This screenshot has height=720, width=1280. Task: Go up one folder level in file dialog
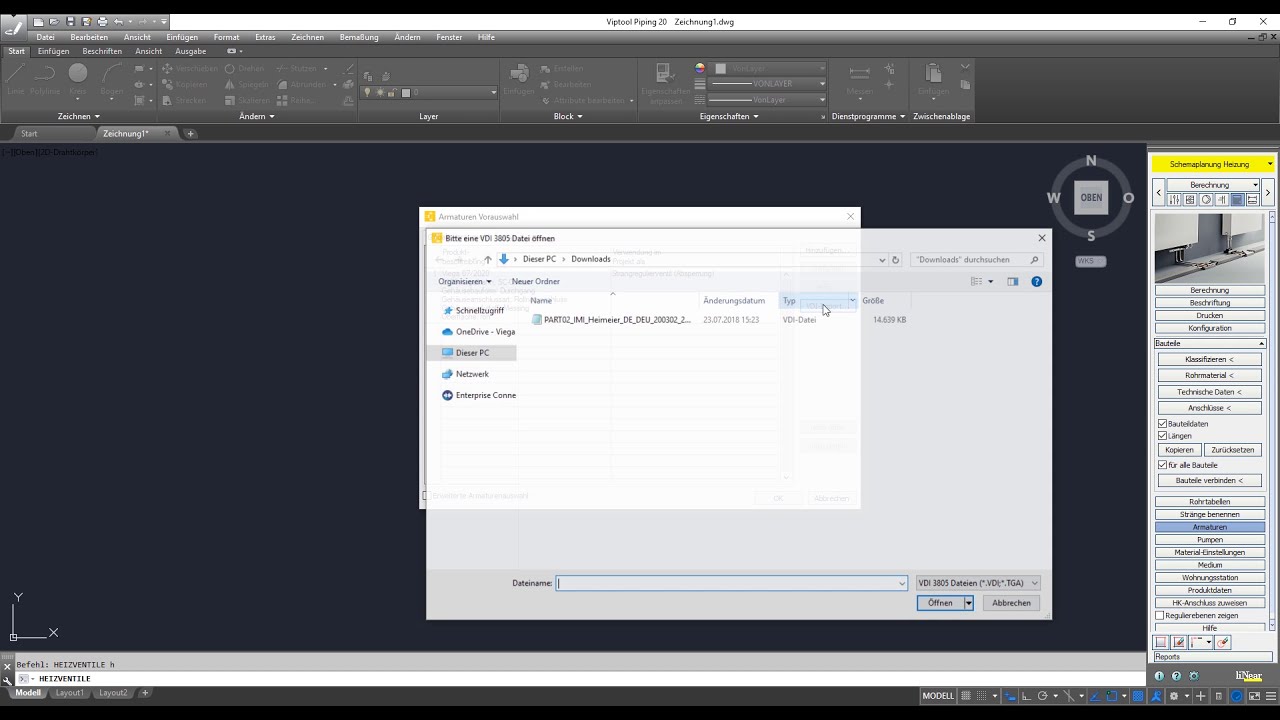pyautogui.click(x=488, y=259)
